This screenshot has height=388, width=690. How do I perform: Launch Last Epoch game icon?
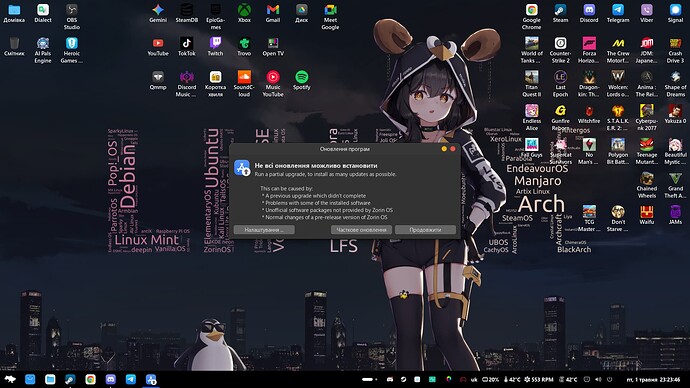[x=560, y=84]
